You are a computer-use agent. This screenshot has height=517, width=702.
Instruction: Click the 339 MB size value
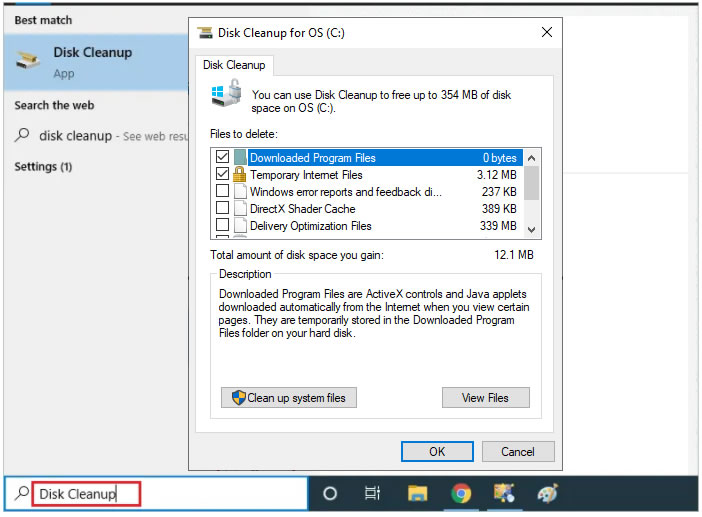tap(498, 226)
